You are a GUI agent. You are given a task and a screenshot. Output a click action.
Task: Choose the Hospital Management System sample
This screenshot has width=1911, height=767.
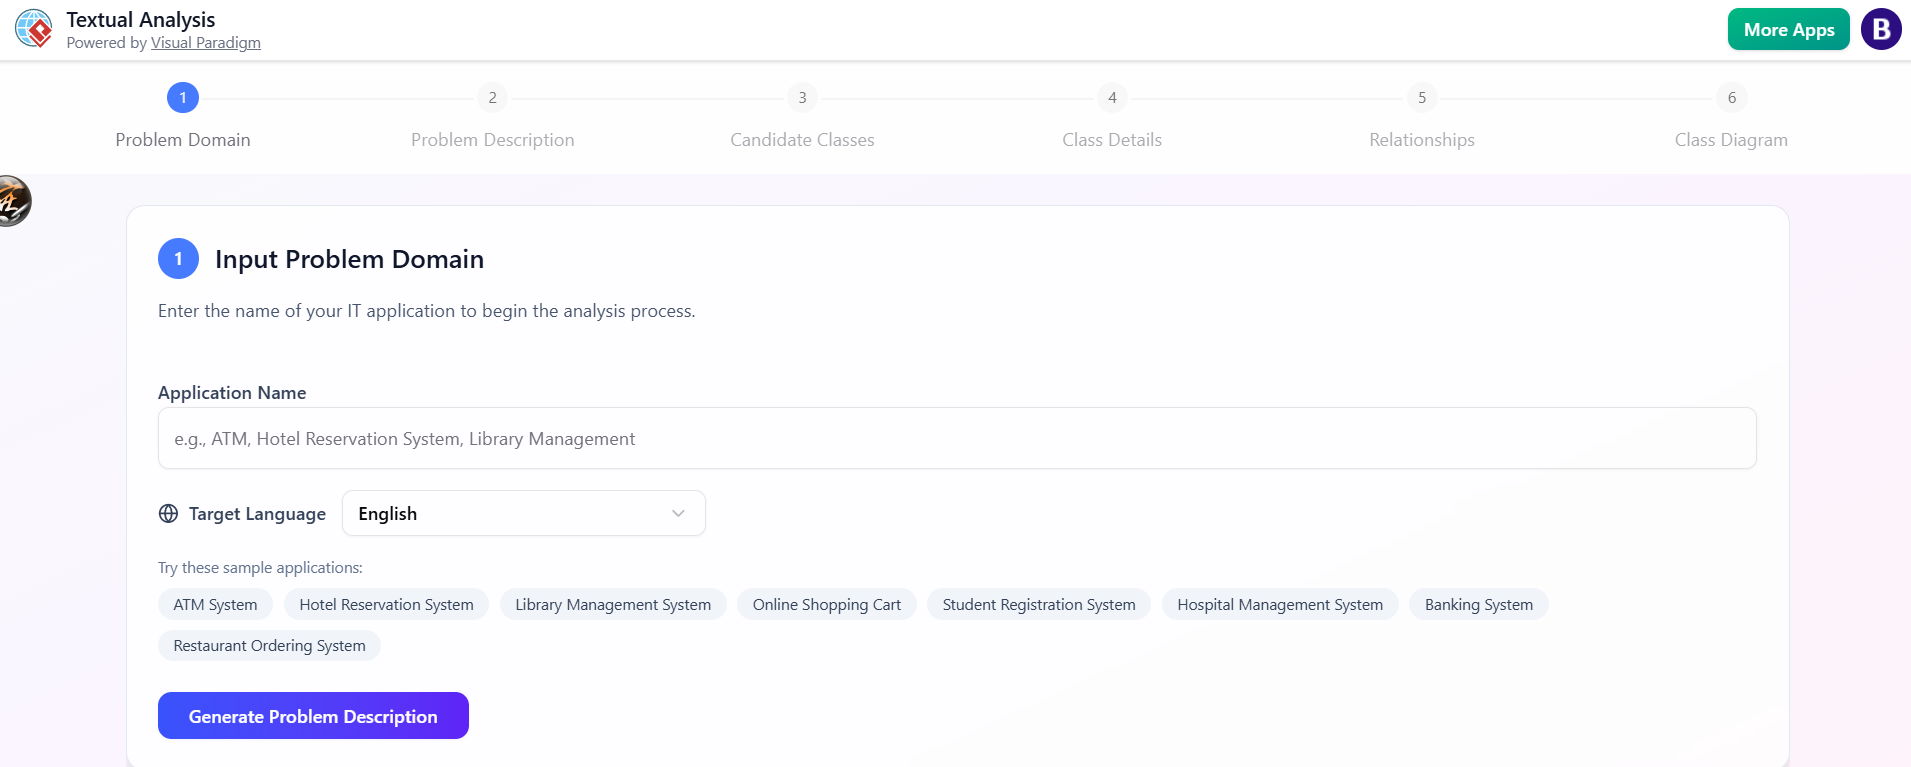[1279, 605]
